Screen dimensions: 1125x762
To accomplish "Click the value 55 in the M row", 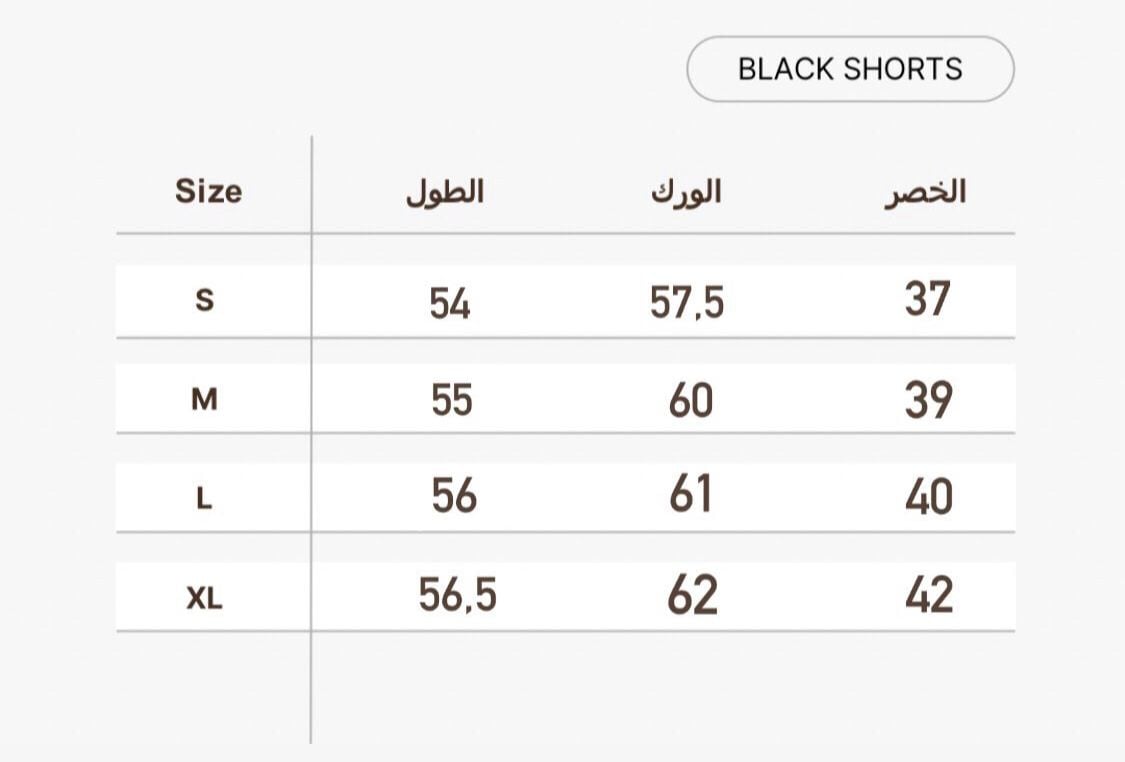I will point(452,400).
